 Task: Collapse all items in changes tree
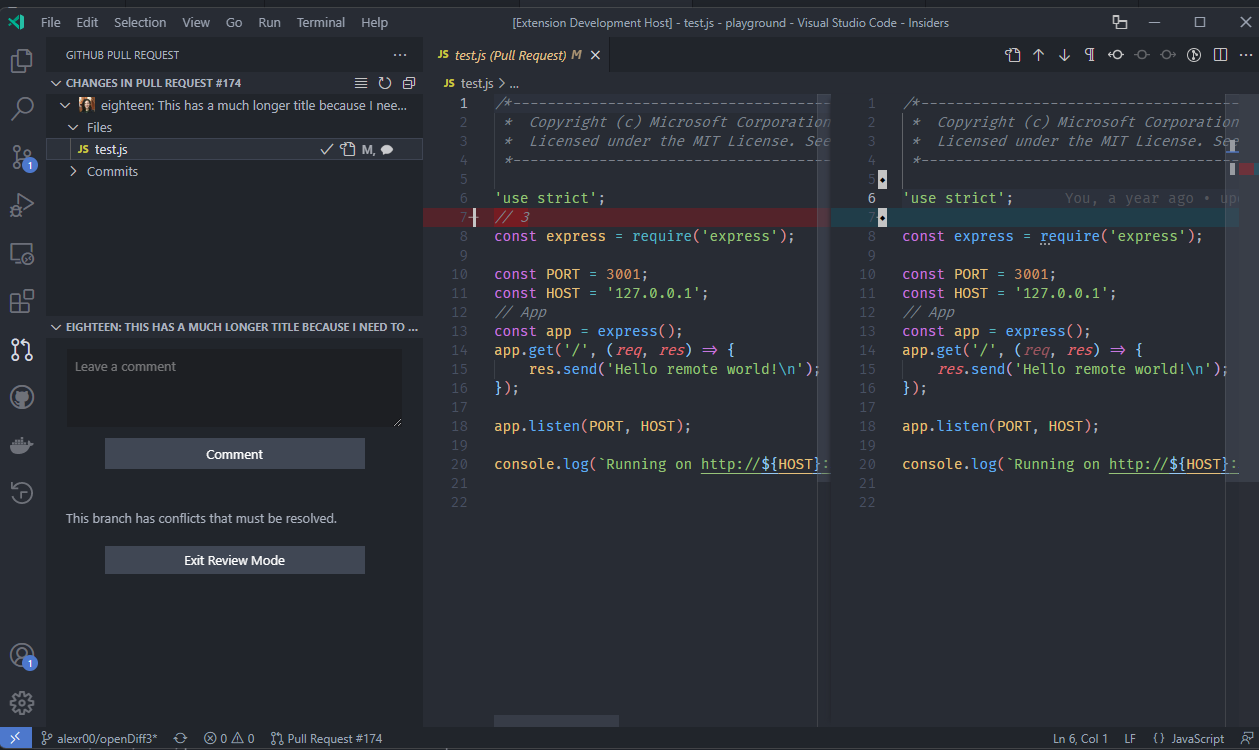coord(409,83)
